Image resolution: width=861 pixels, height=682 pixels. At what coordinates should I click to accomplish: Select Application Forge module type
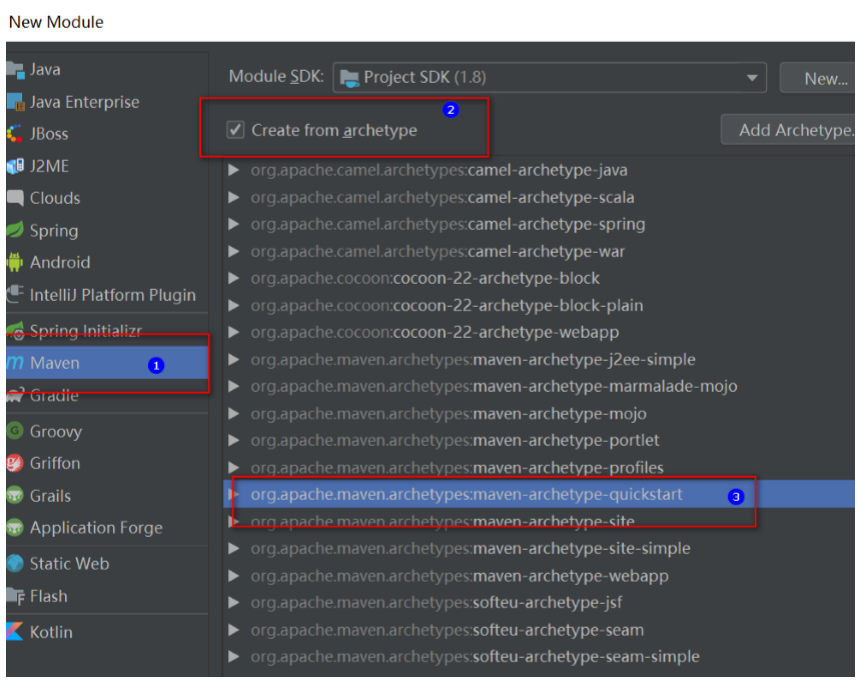pyautogui.click(x=107, y=528)
